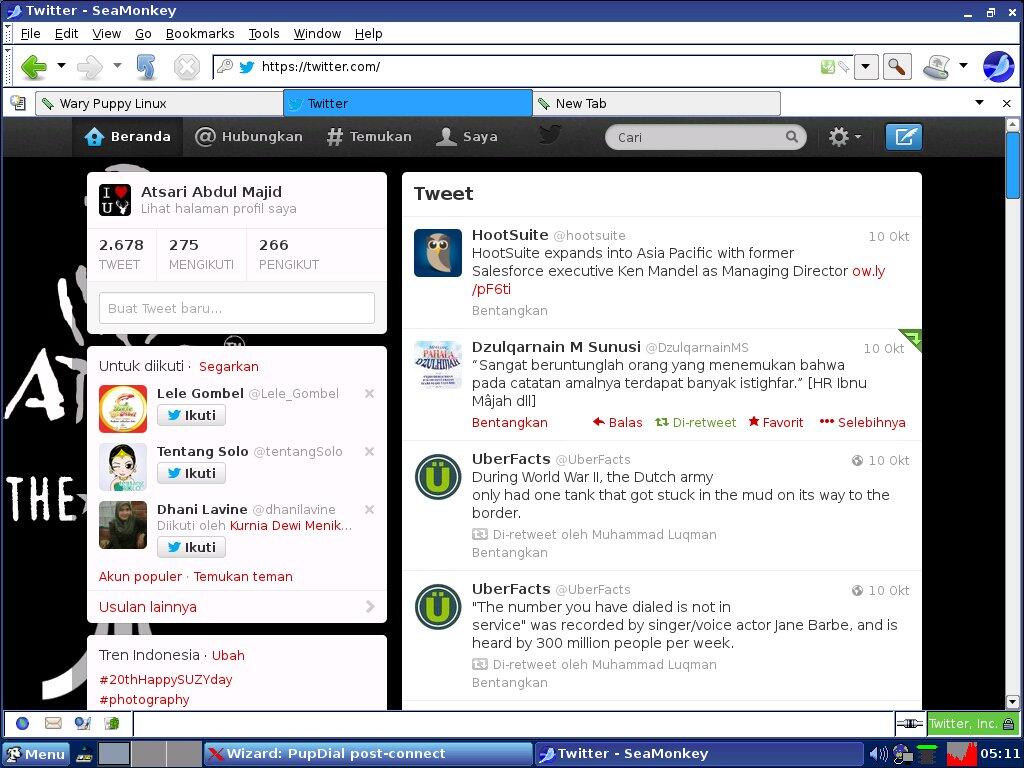Click the Search magnifier toolbar button

point(897,66)
